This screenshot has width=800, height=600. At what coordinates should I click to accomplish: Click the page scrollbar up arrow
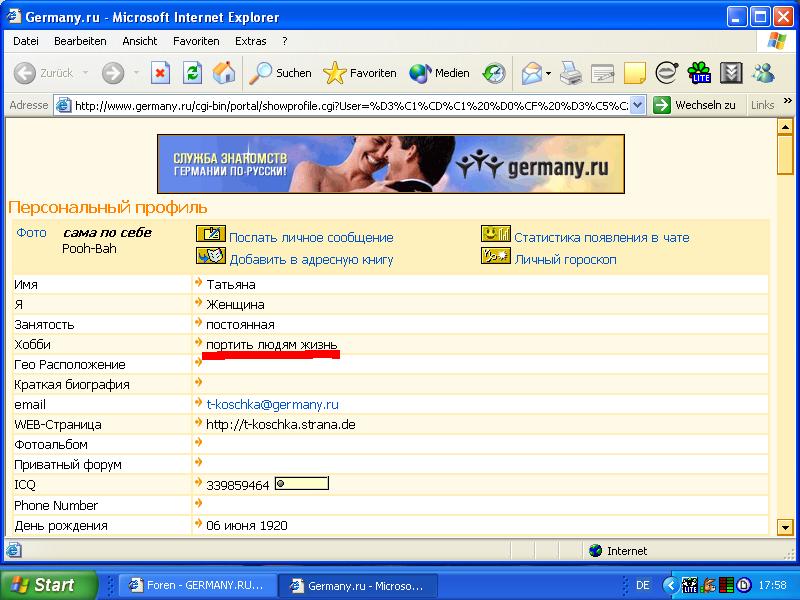(785, 126)
